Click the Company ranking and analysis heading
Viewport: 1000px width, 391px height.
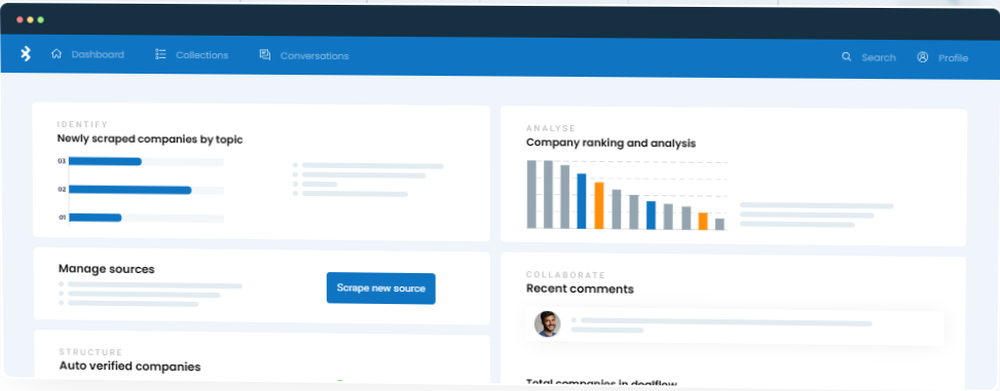point(611,143)
